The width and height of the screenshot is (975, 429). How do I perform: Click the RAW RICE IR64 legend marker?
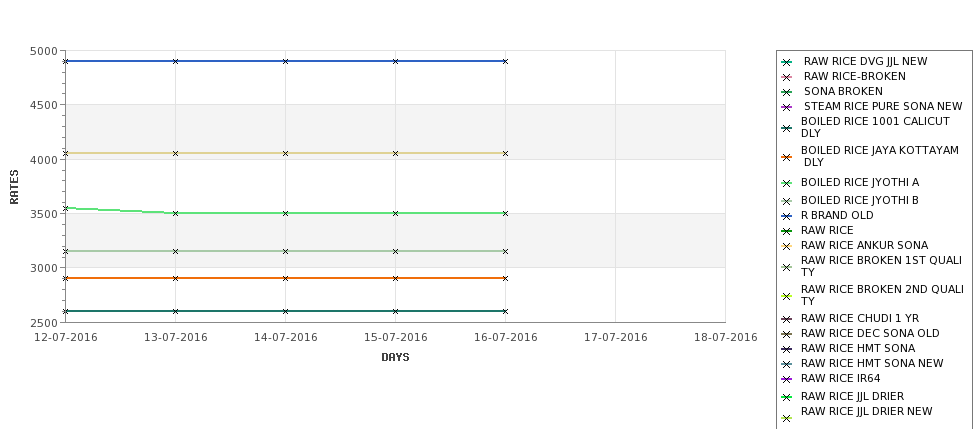pyautogui.click(x=786, y=379)
